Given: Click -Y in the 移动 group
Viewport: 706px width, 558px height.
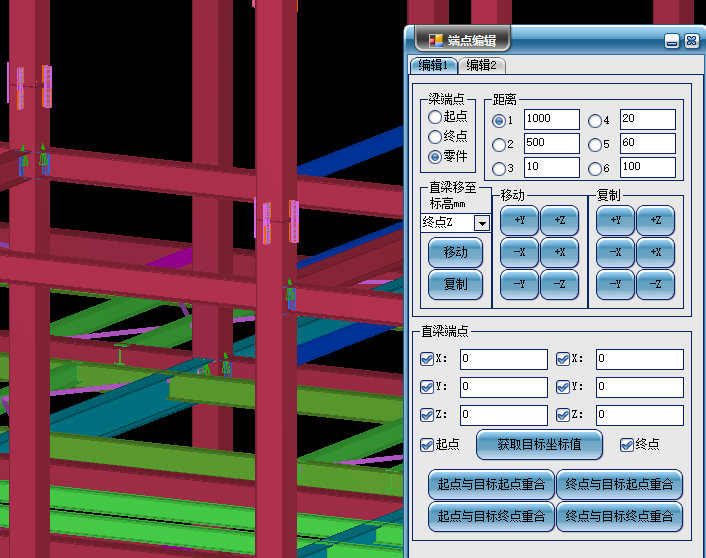Looking at the screenshot, I should click(x=519, y=284).
